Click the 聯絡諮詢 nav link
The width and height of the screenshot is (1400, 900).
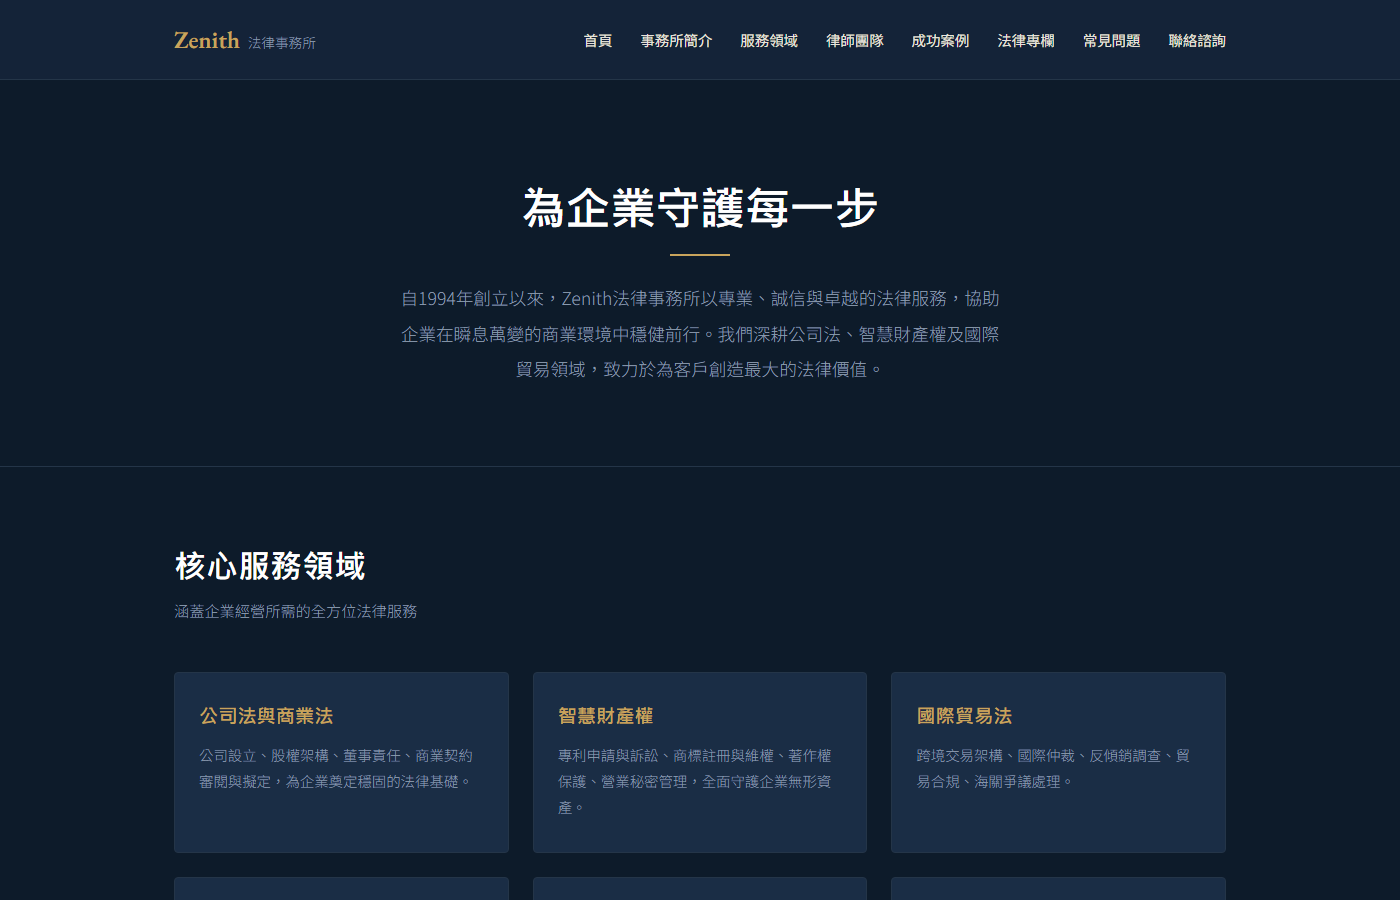coord(1197,41)
